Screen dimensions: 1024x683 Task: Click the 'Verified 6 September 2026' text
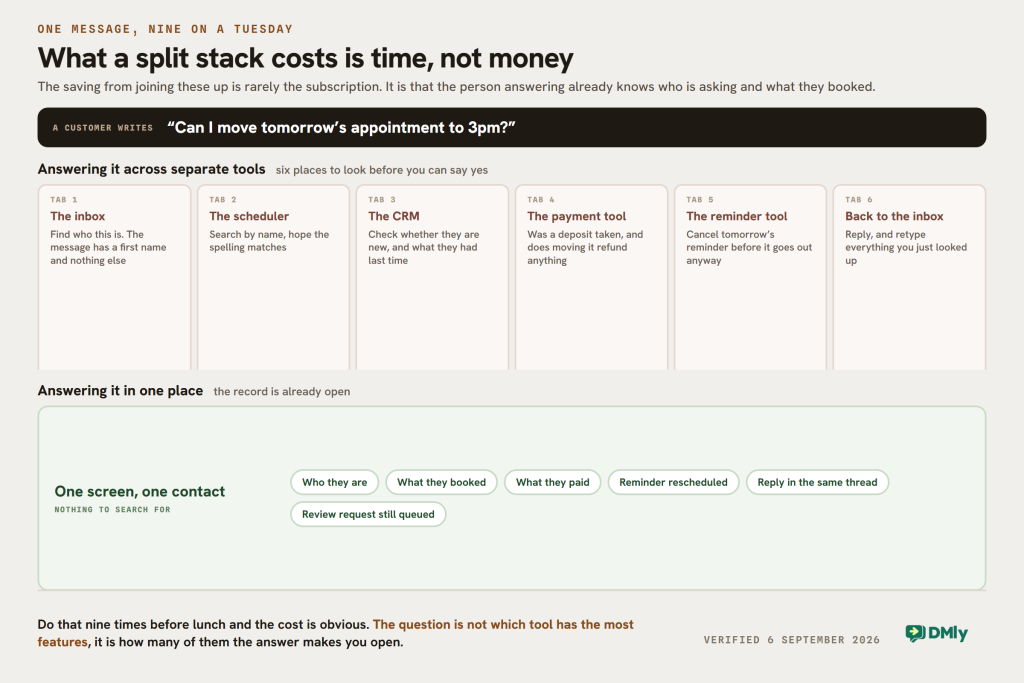(x=792, y=640)
